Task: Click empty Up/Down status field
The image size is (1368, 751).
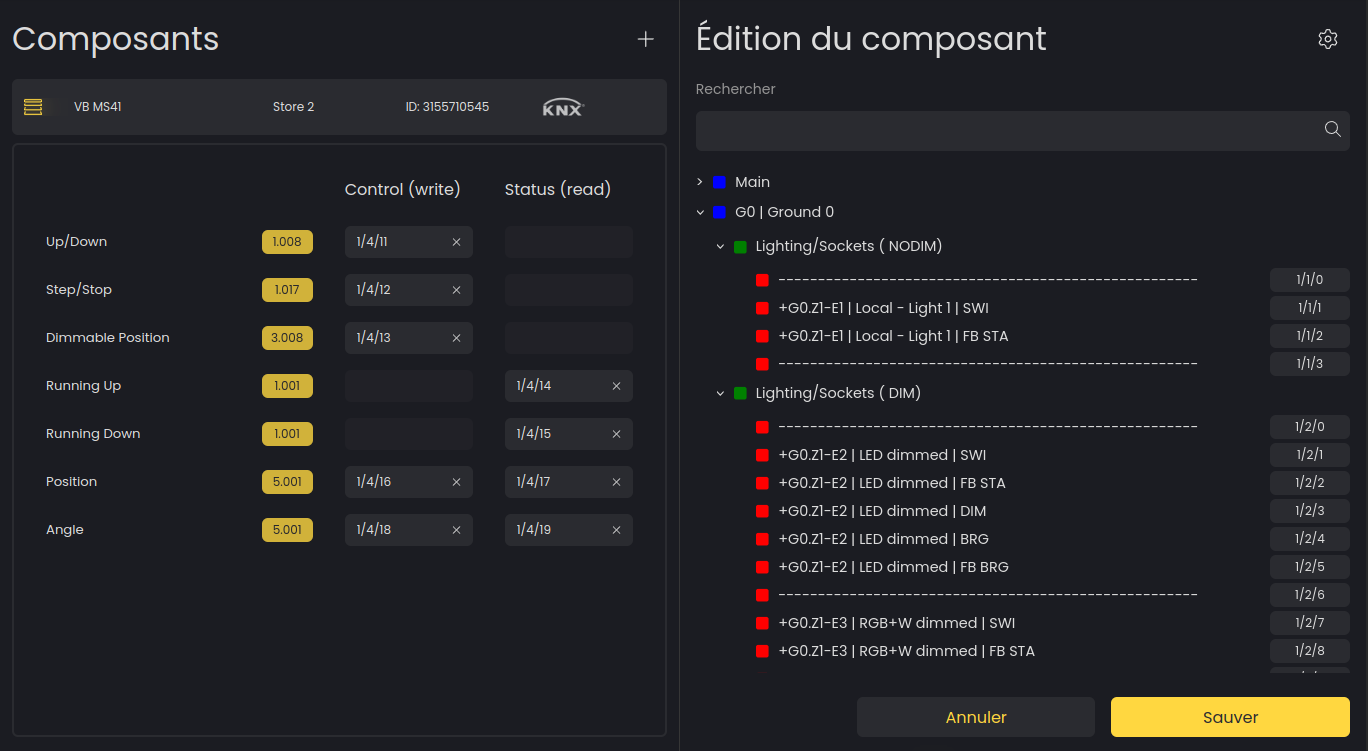Action: (568, 242)
